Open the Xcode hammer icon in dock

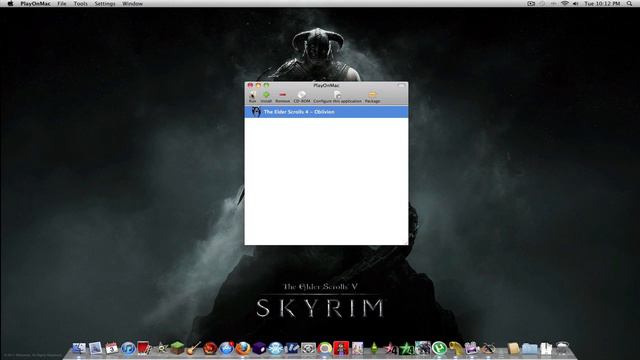point(292,348)
